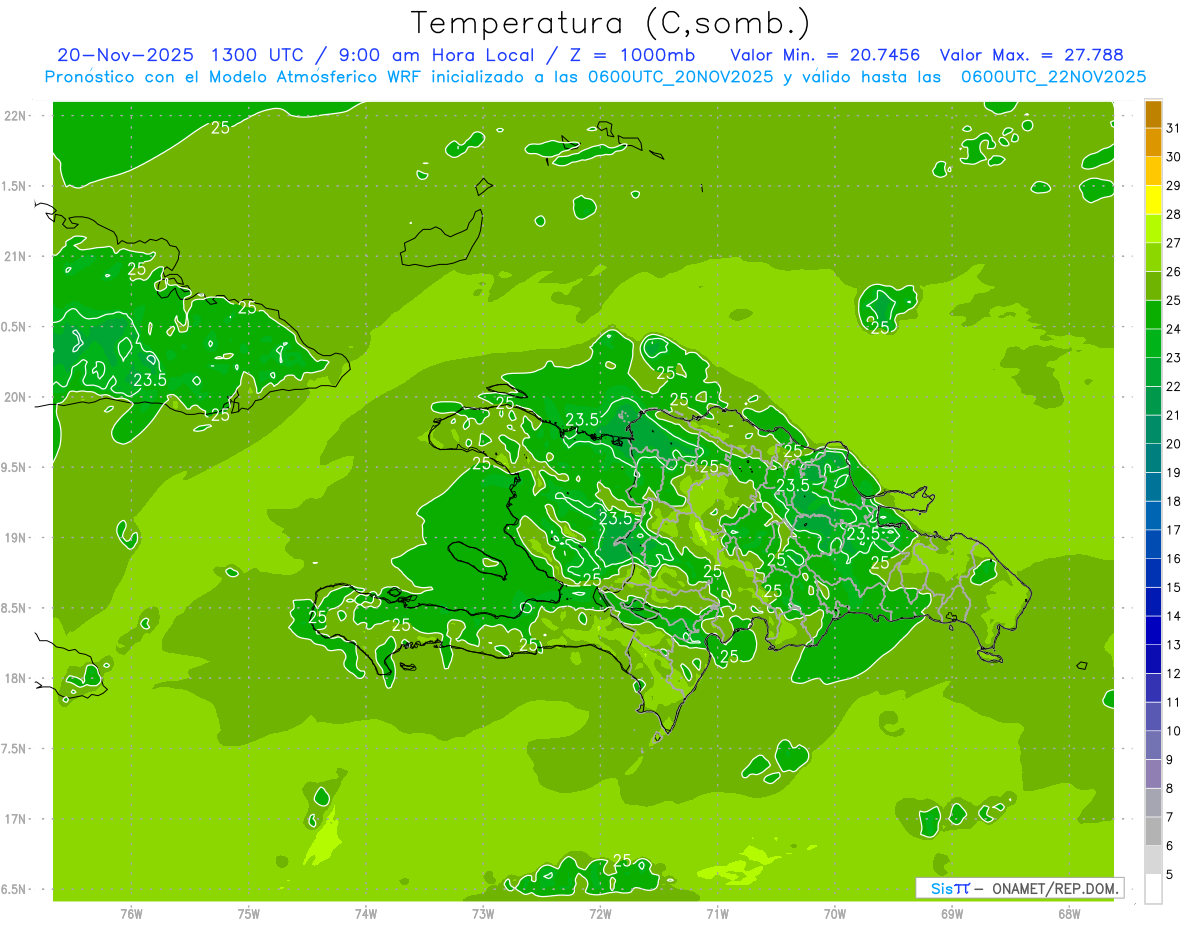Pick the dark blue swatch between 13 and 14
The width and height of the screenshot is (1200, 927).
click(1153, 630)
